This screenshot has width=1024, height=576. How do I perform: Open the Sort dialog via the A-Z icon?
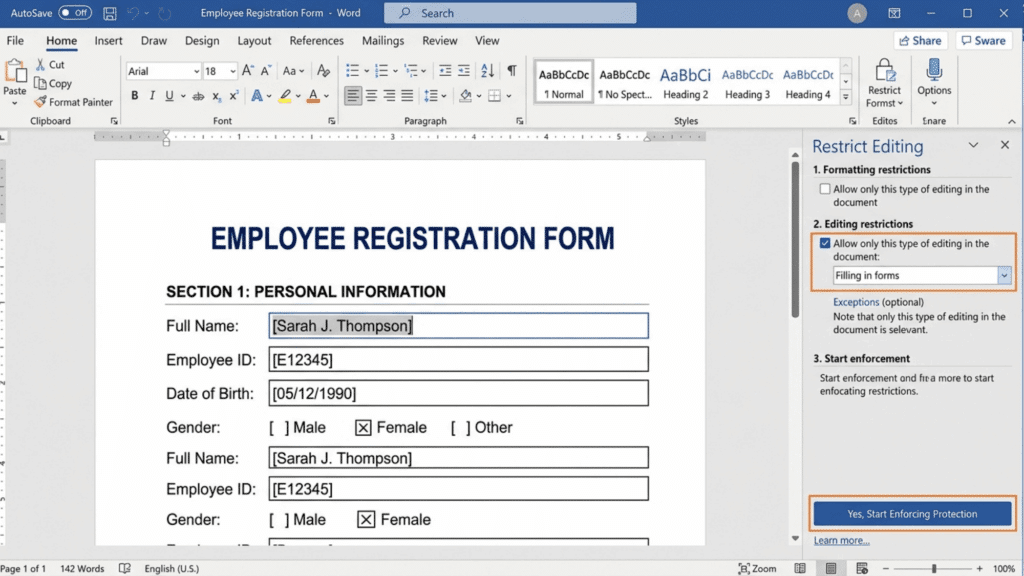point(487,72)
